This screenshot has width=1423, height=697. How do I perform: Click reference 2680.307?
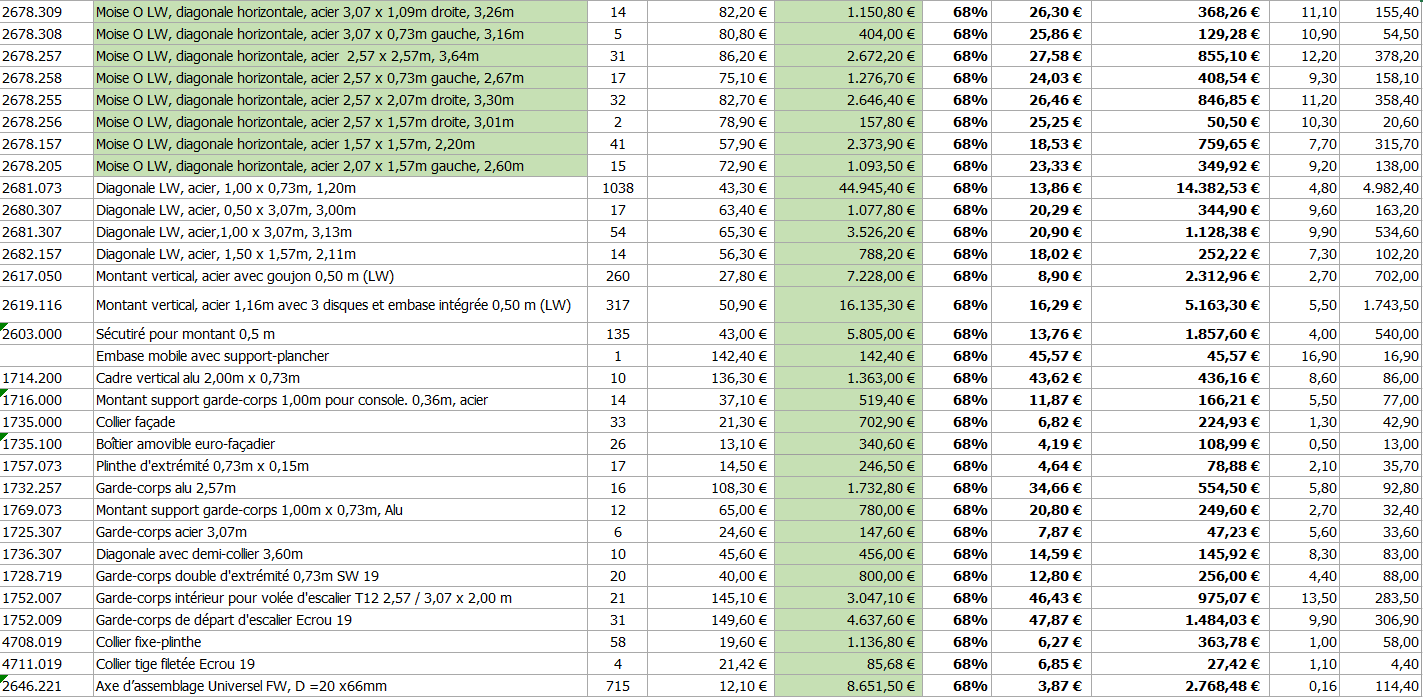[46, 210]
